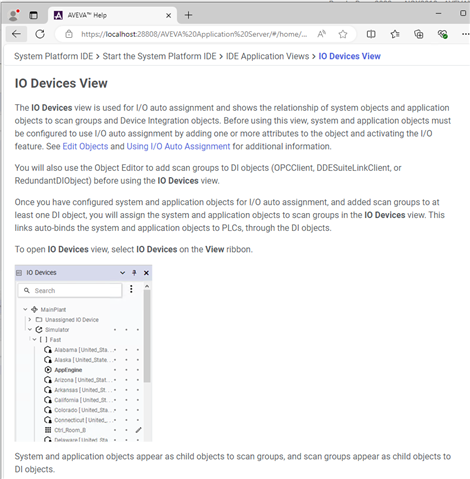Viewport: 470px width, 479px height.
Task: Go to System Platform IDE breadcrumb
Action: point(53,56)
